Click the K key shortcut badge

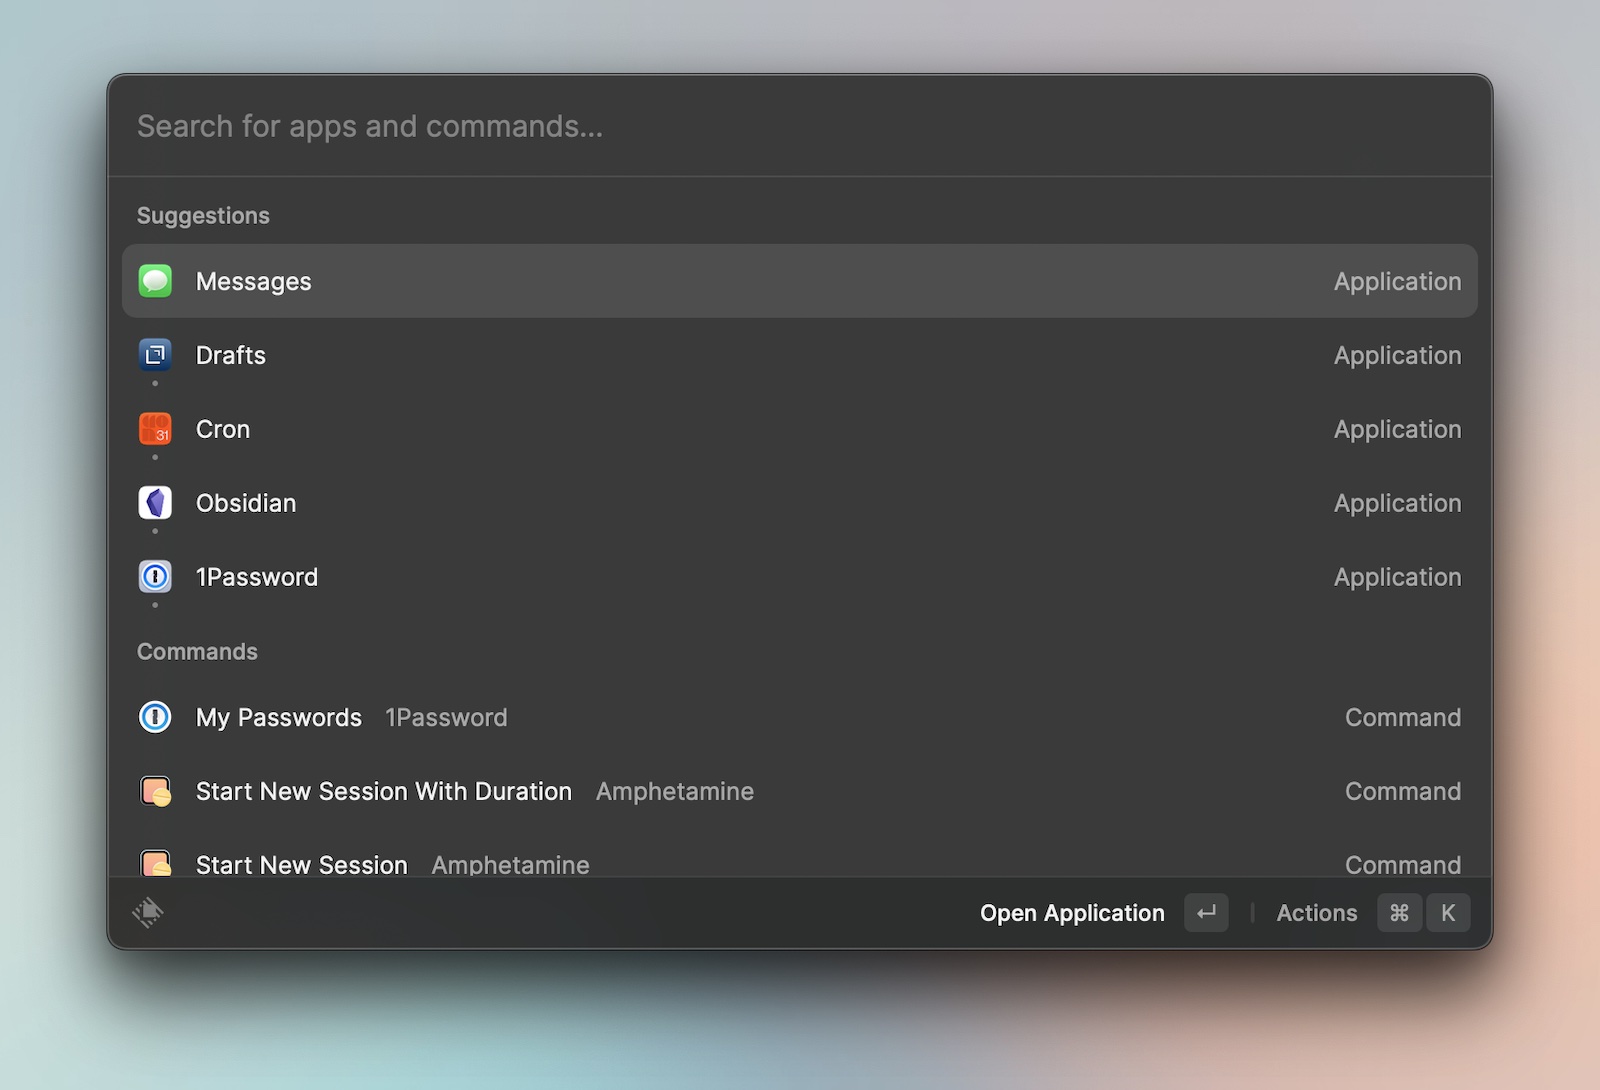tap(1448, 913)
